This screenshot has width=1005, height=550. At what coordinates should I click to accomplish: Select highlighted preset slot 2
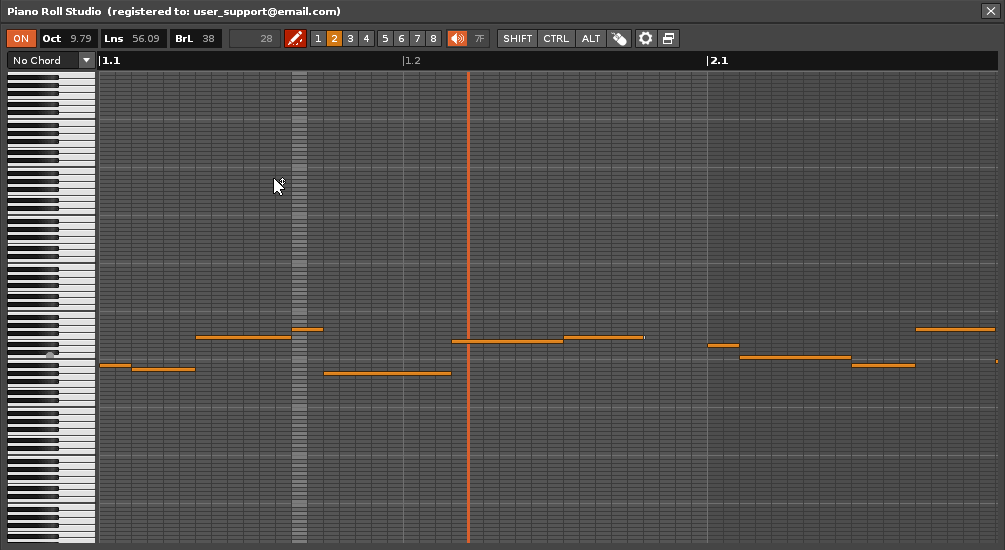[x=334, y=38]
